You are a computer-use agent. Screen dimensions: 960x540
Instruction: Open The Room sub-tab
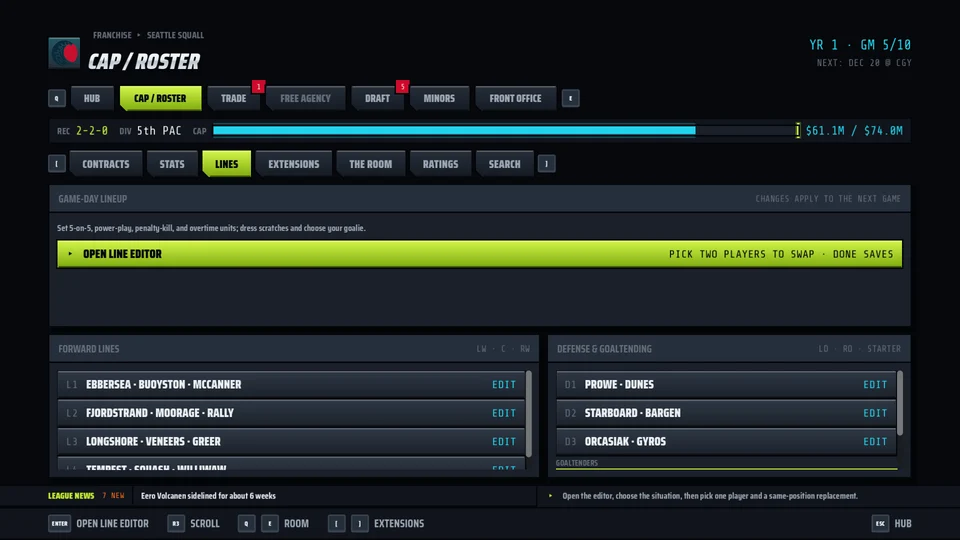click(370, 164)
